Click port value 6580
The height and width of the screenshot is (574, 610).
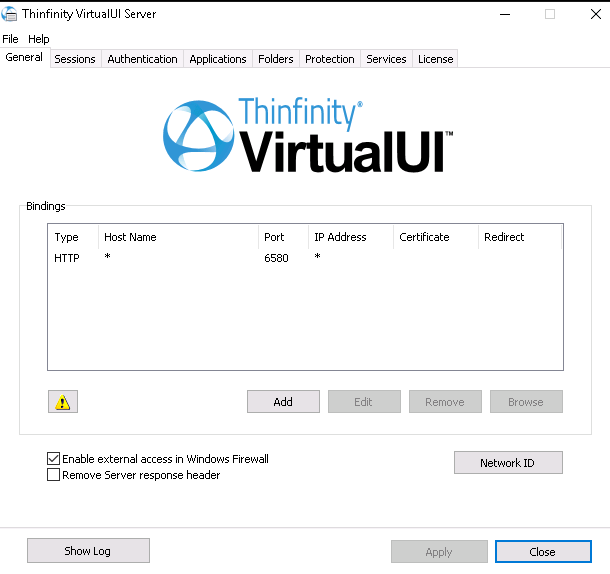click(276, 258)
